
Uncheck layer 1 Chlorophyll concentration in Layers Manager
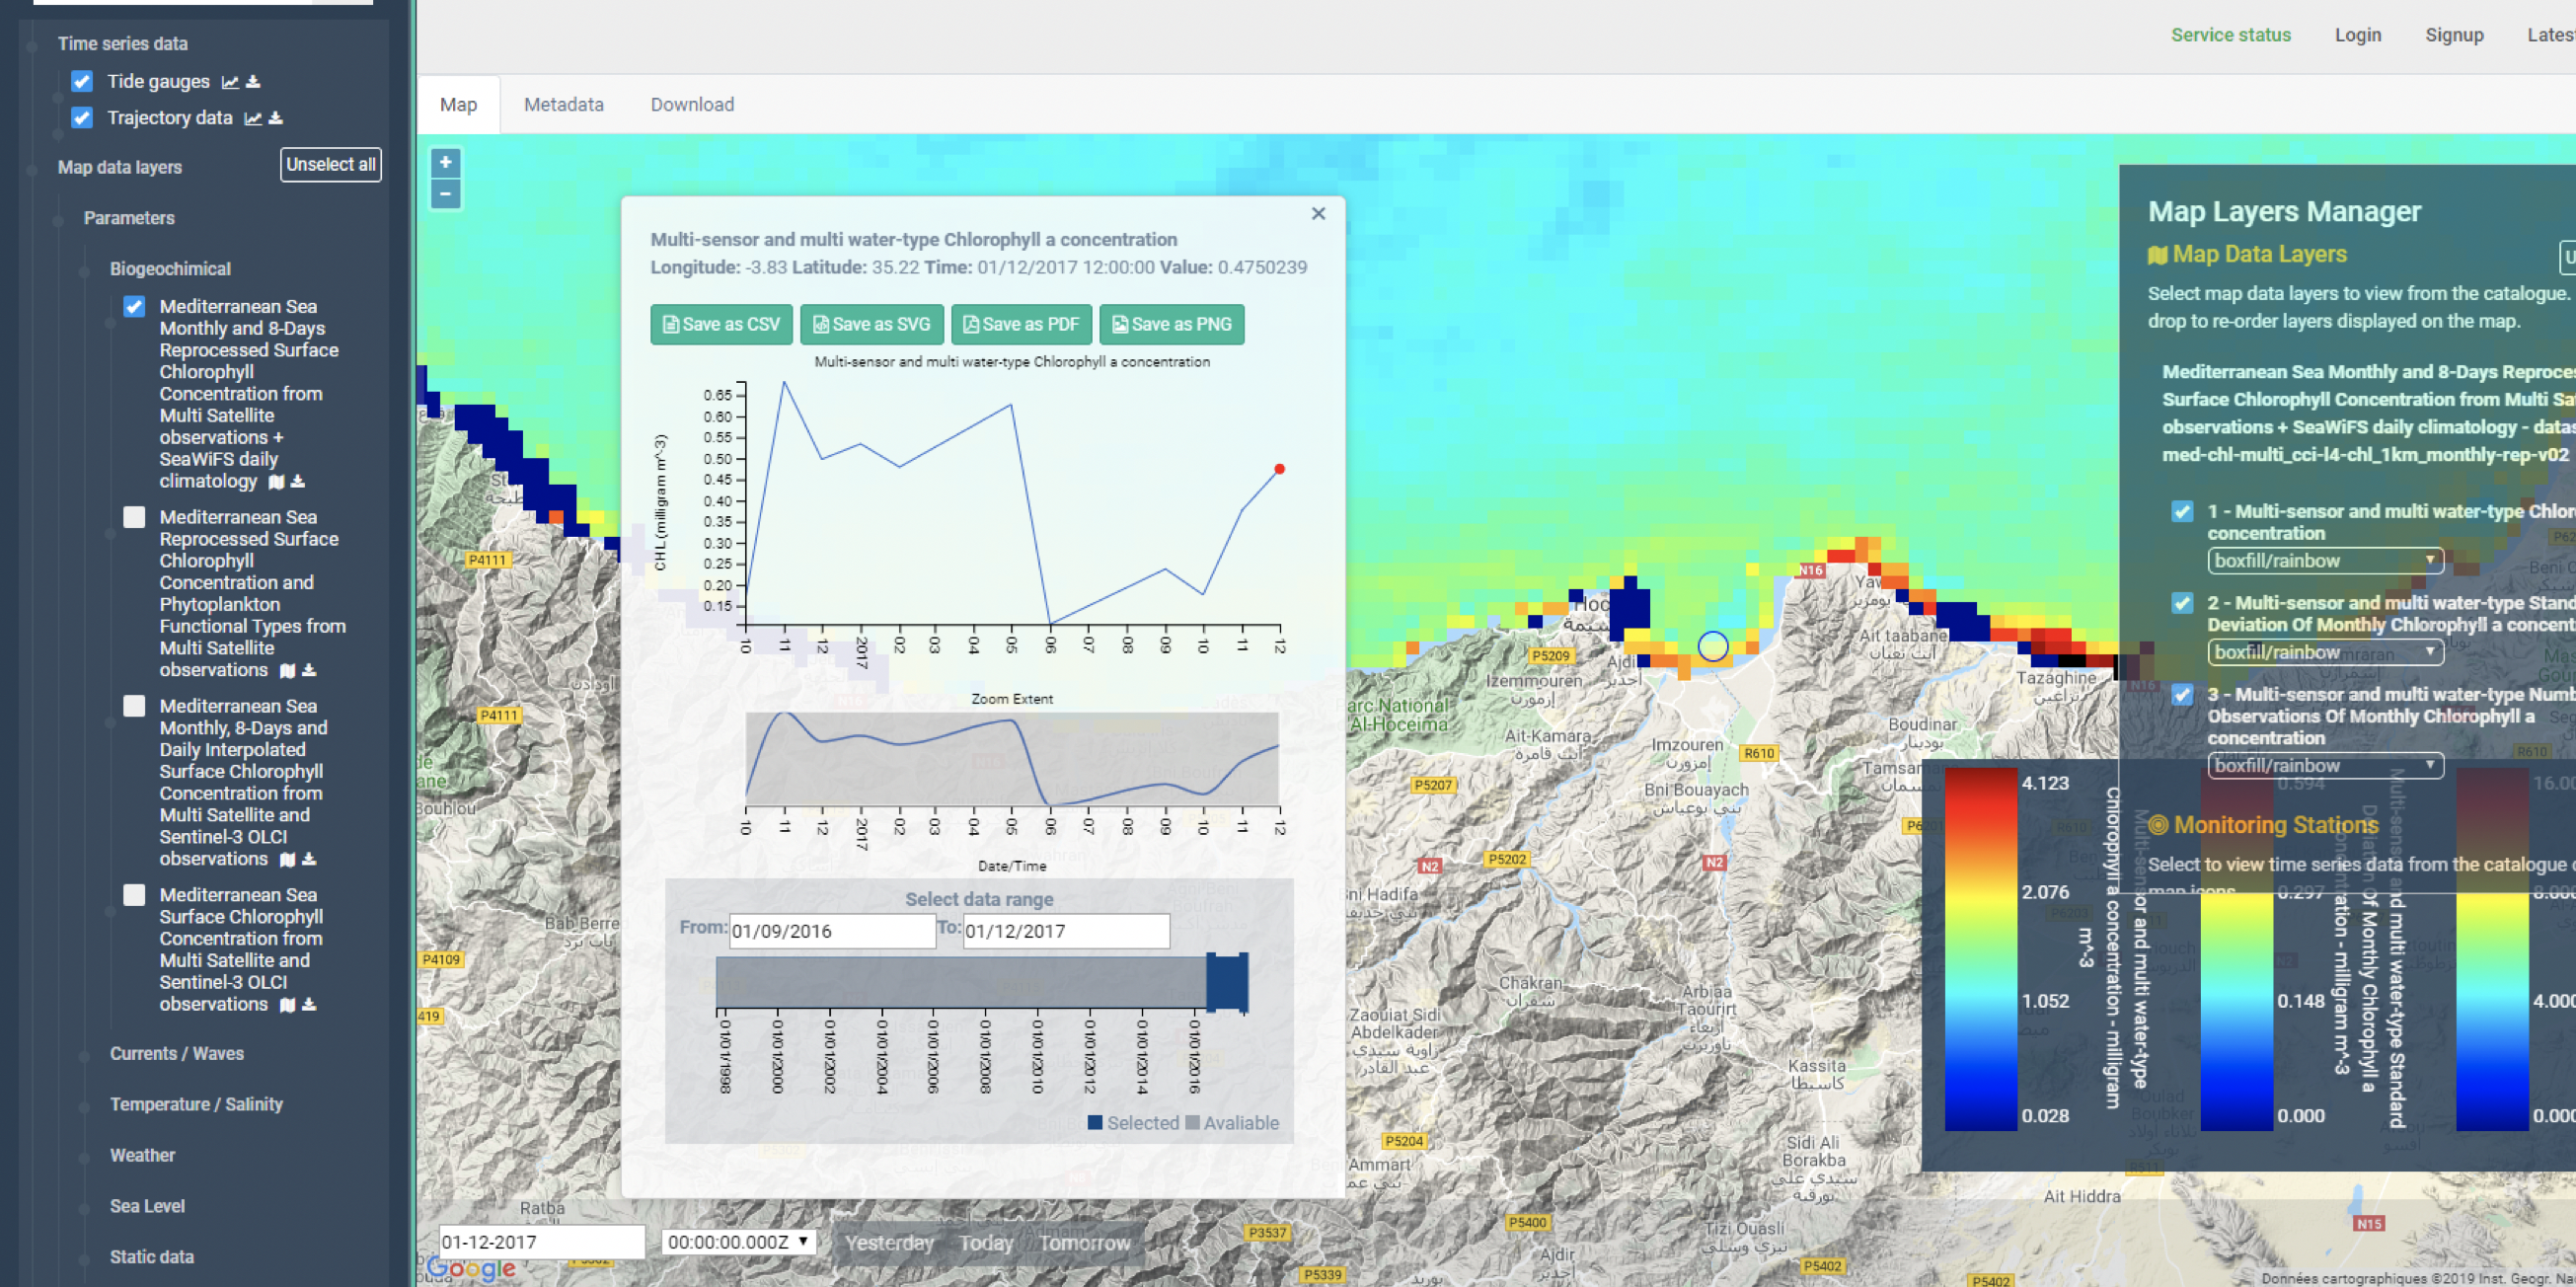point(2182,511)
